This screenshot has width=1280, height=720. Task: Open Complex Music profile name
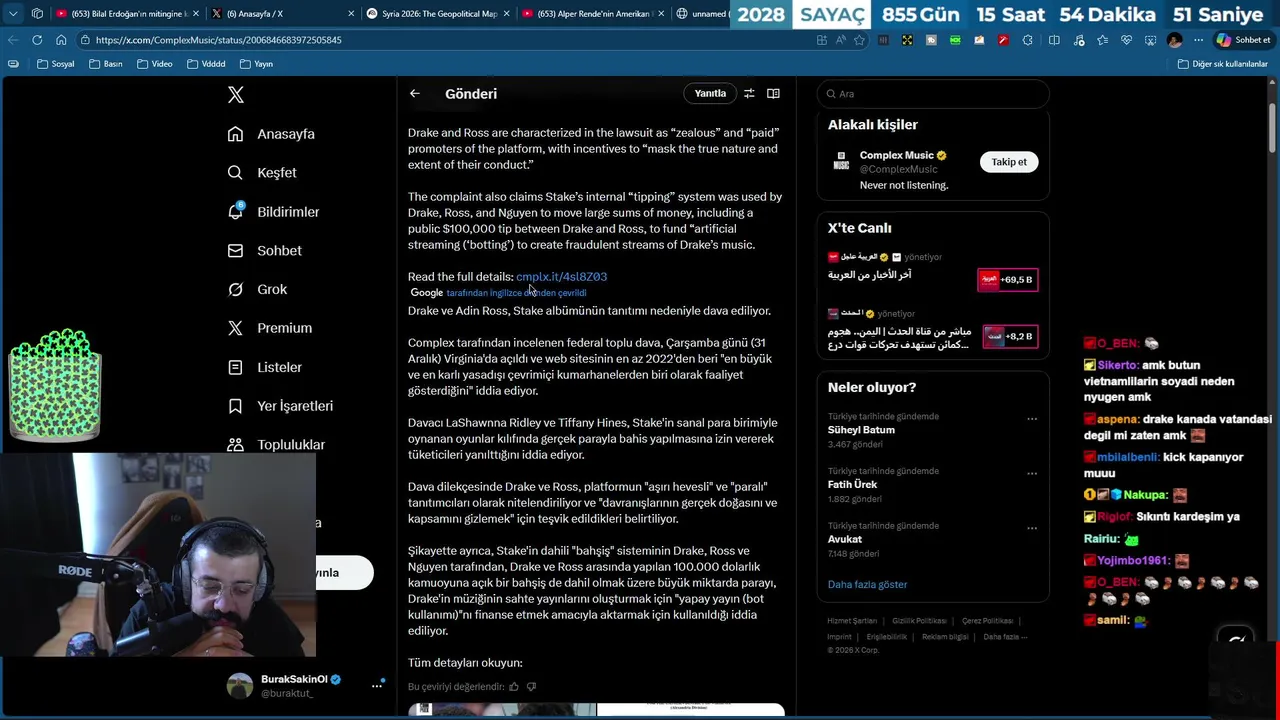pos(897,155)
